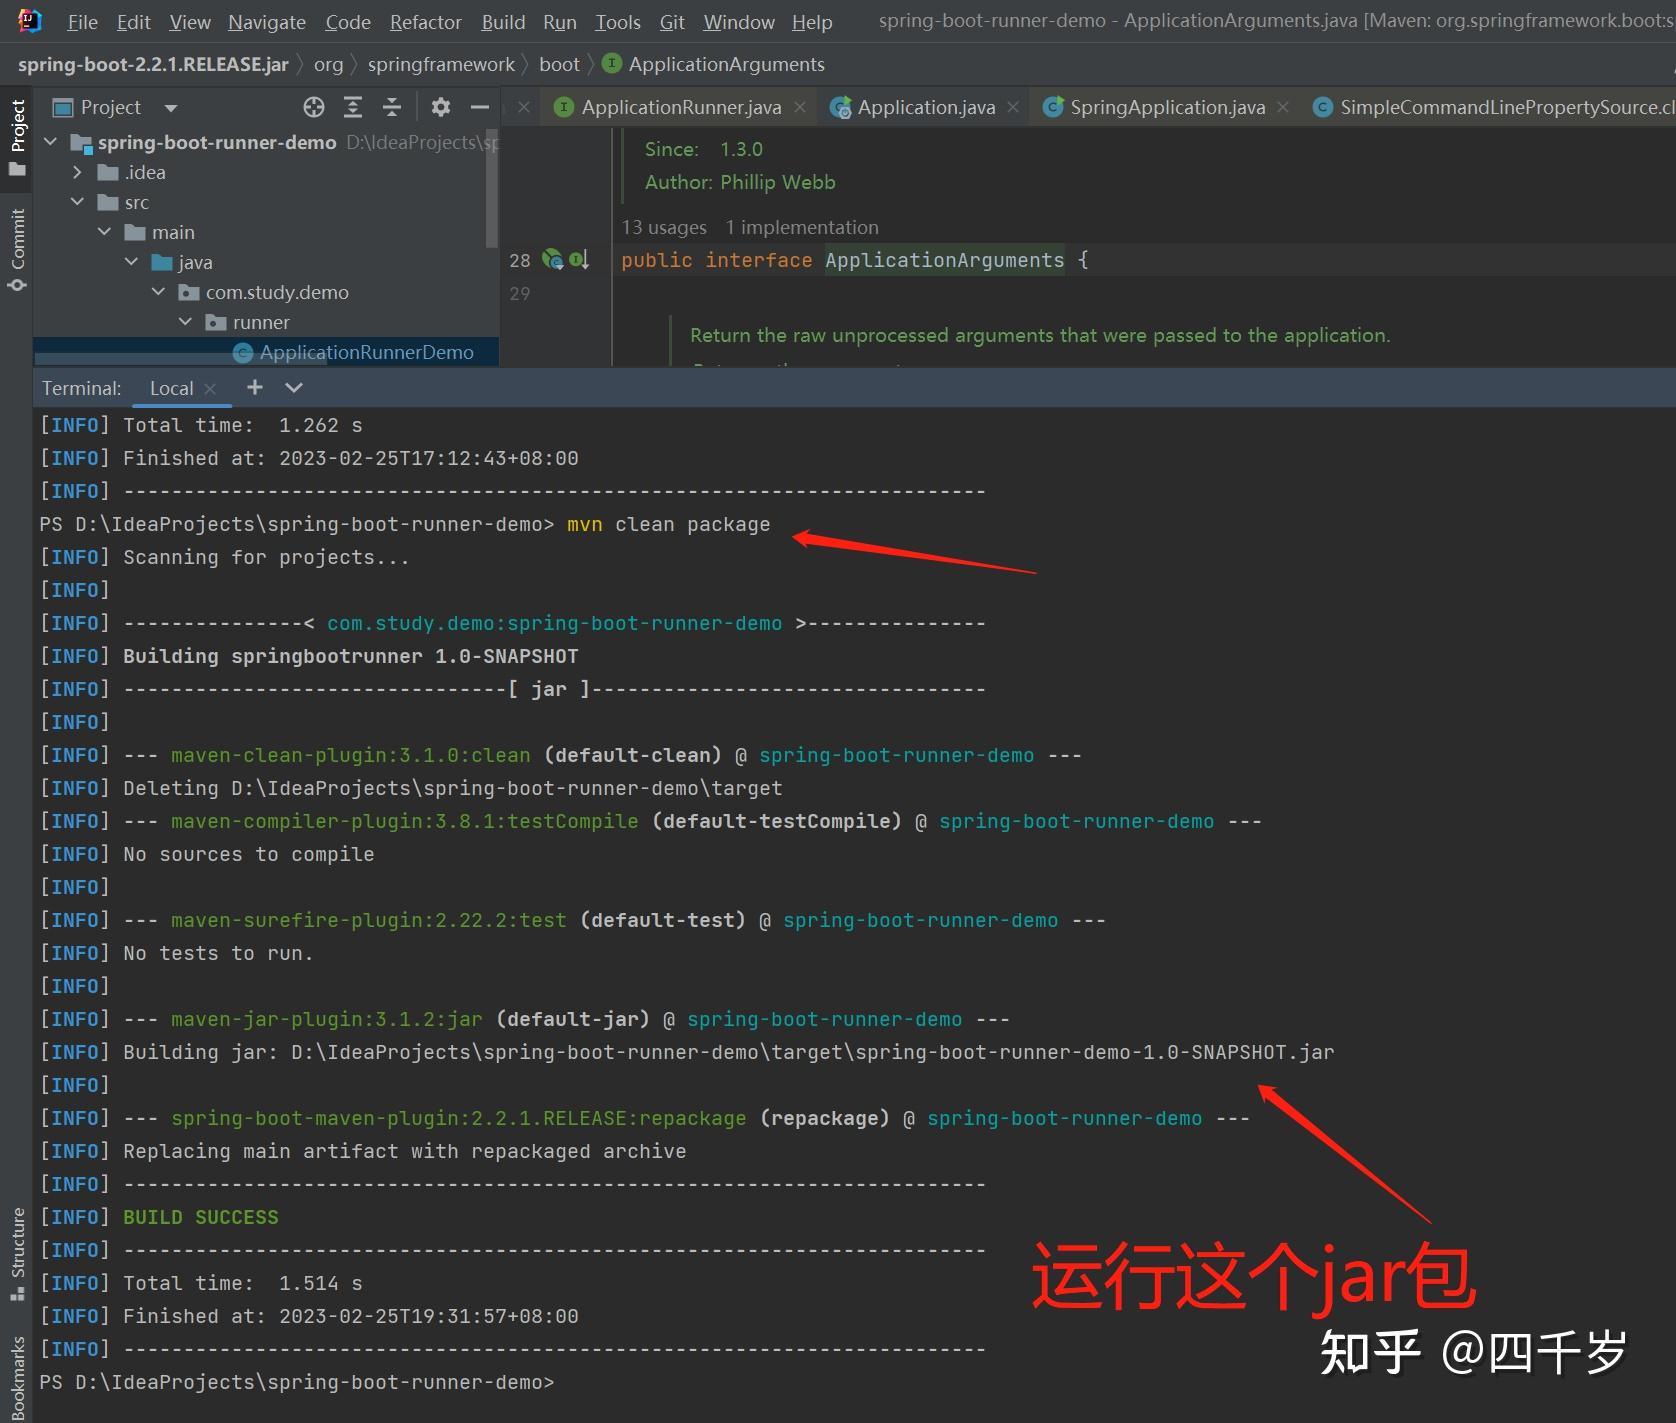Click the '13 usages' inlay hint
The image size is (1676, 1423).
pyautogui.click(x=664, y=227)
